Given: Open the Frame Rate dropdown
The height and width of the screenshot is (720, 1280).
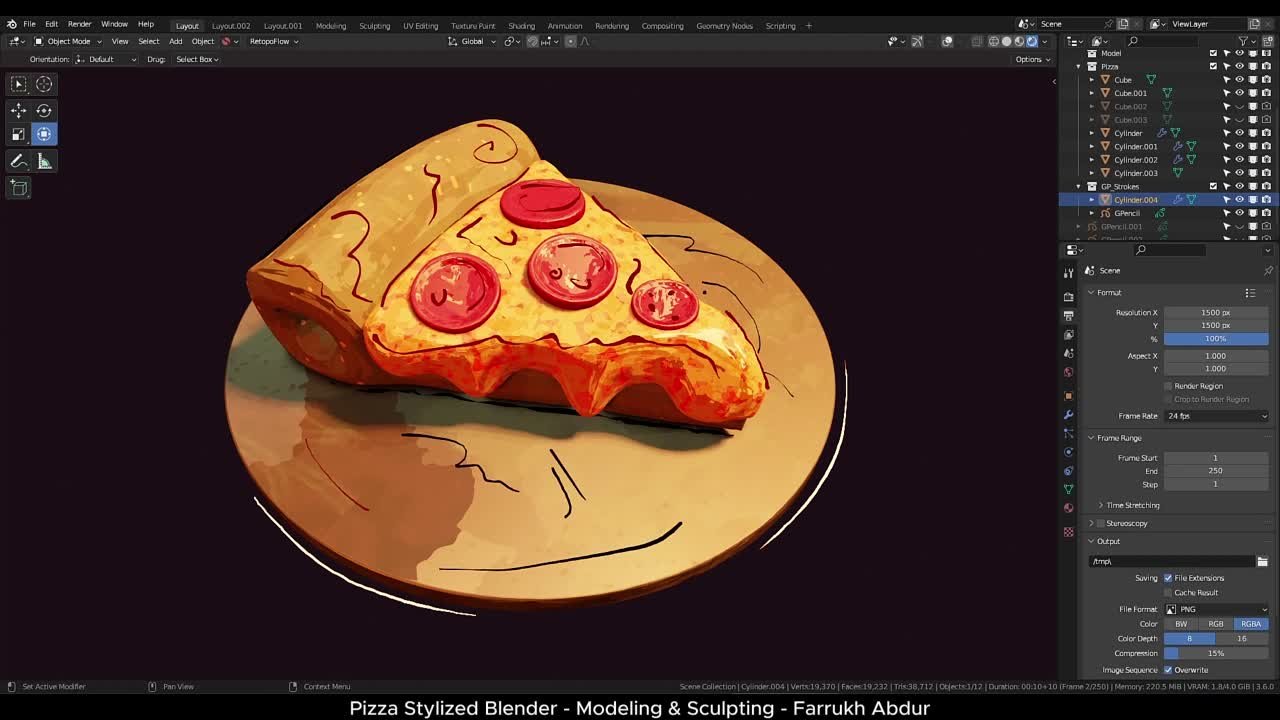Looking at the screenshot, I should point(1216,415).
